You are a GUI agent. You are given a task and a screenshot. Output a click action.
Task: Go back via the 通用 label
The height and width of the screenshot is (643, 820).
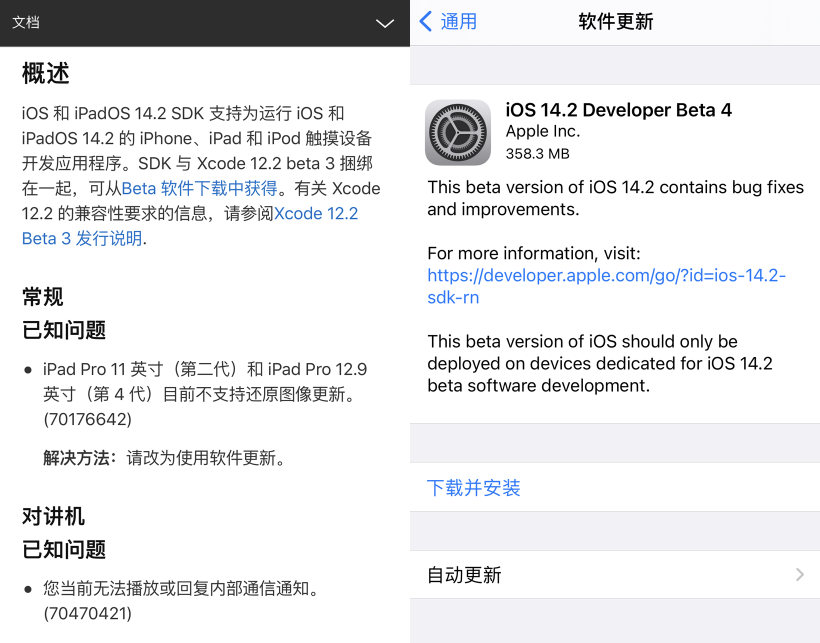459,22
